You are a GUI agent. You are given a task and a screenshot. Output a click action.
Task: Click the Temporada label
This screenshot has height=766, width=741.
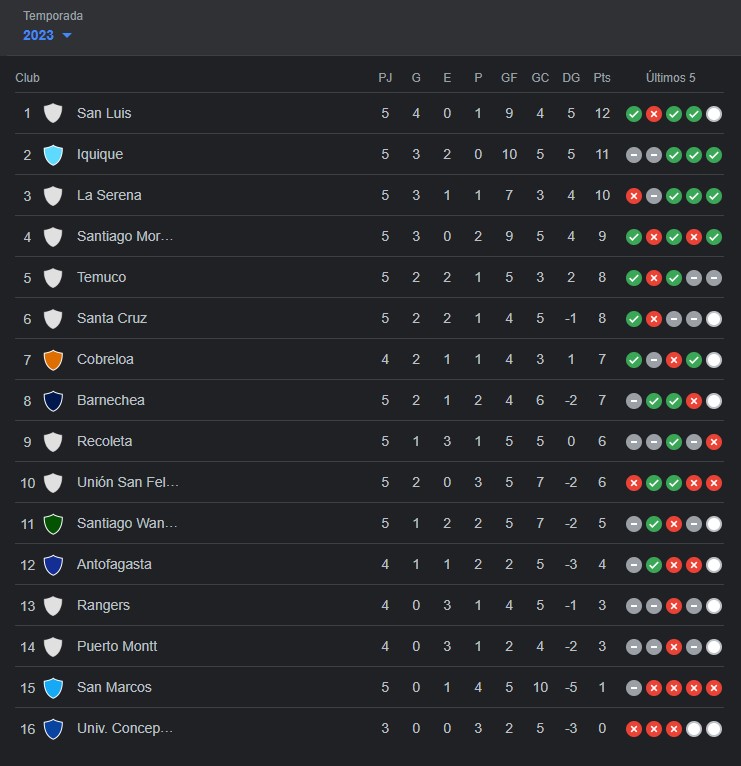(x=53, y=16)
